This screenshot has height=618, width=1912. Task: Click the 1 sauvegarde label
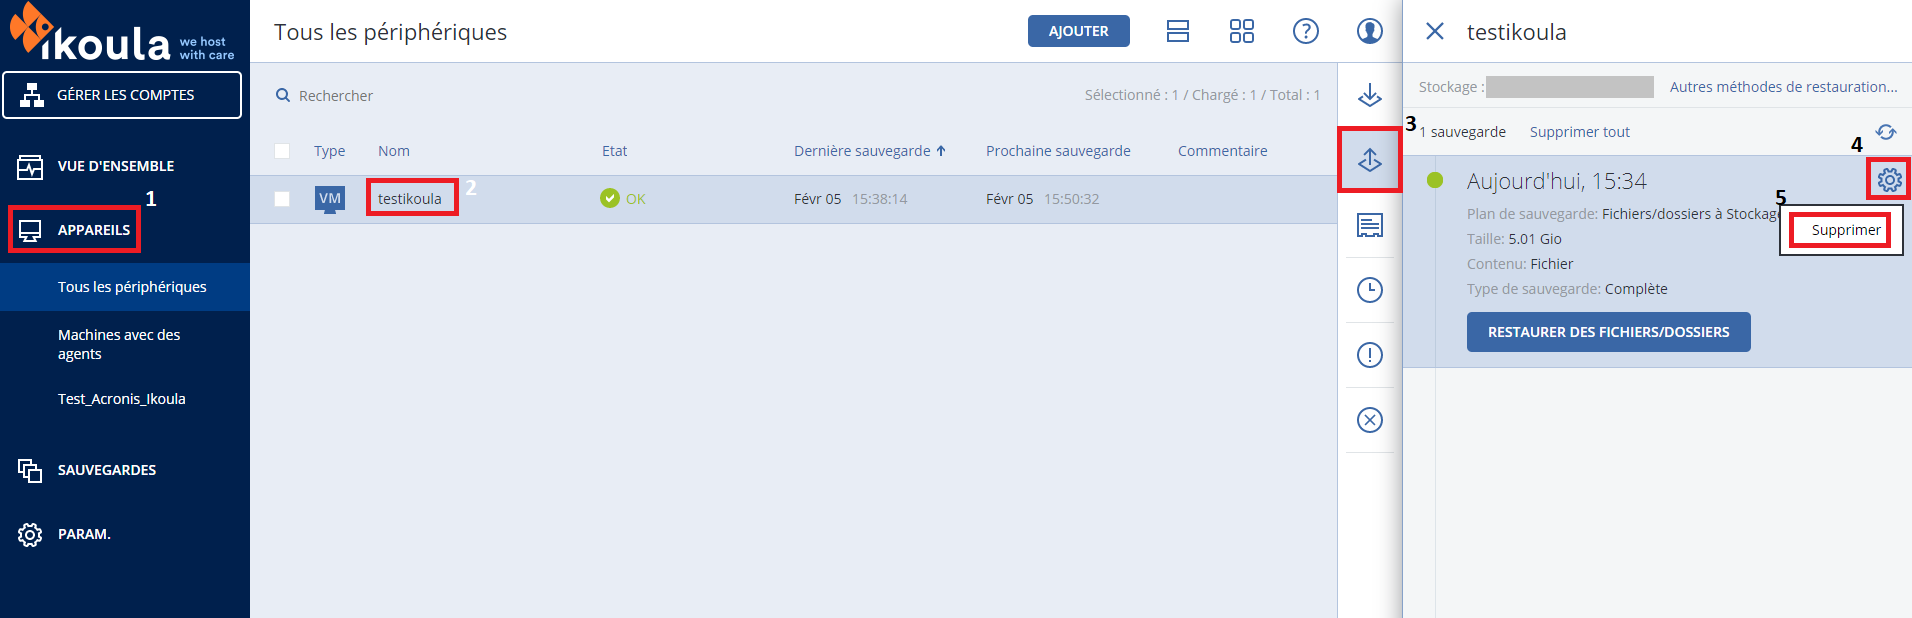click(x=1462, y=132)
